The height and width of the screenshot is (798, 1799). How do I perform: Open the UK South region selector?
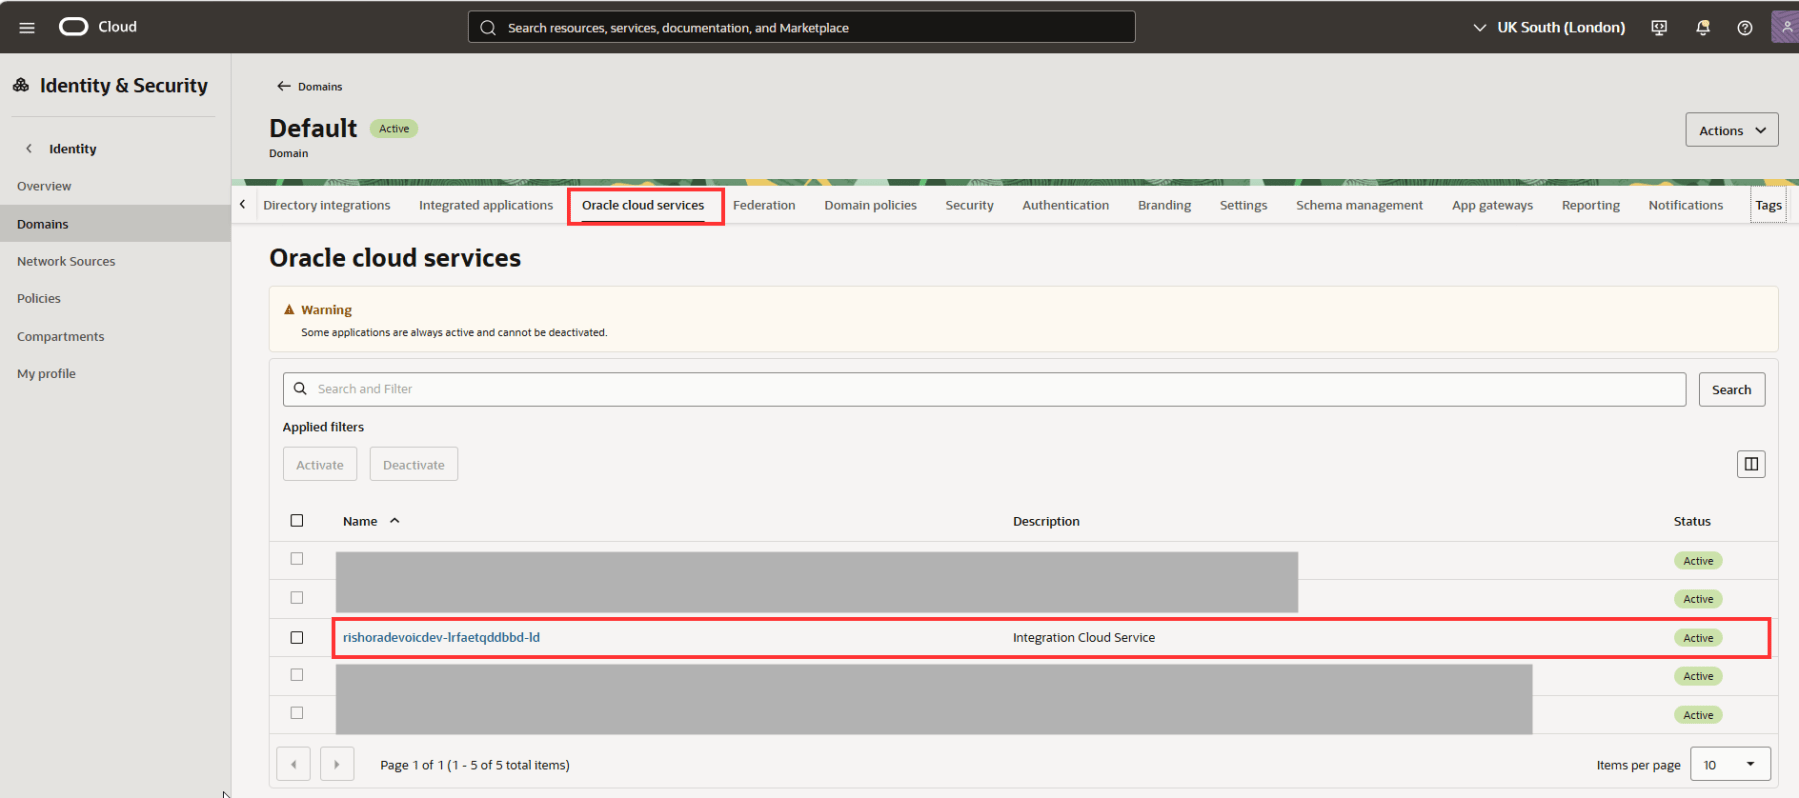(1549, 28)
